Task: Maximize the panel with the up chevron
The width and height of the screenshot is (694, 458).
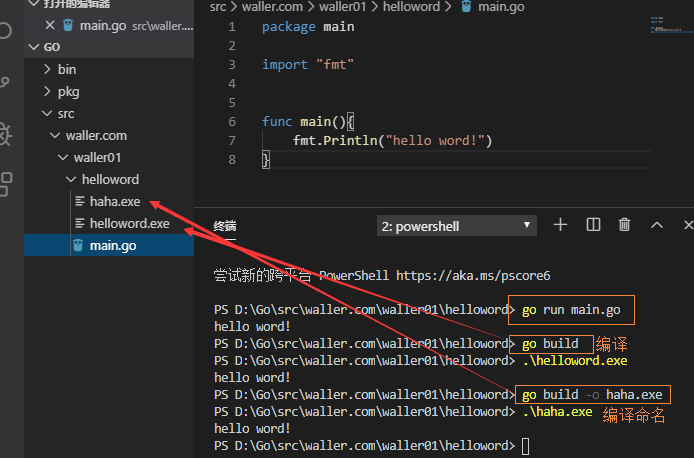Action: 657,225
